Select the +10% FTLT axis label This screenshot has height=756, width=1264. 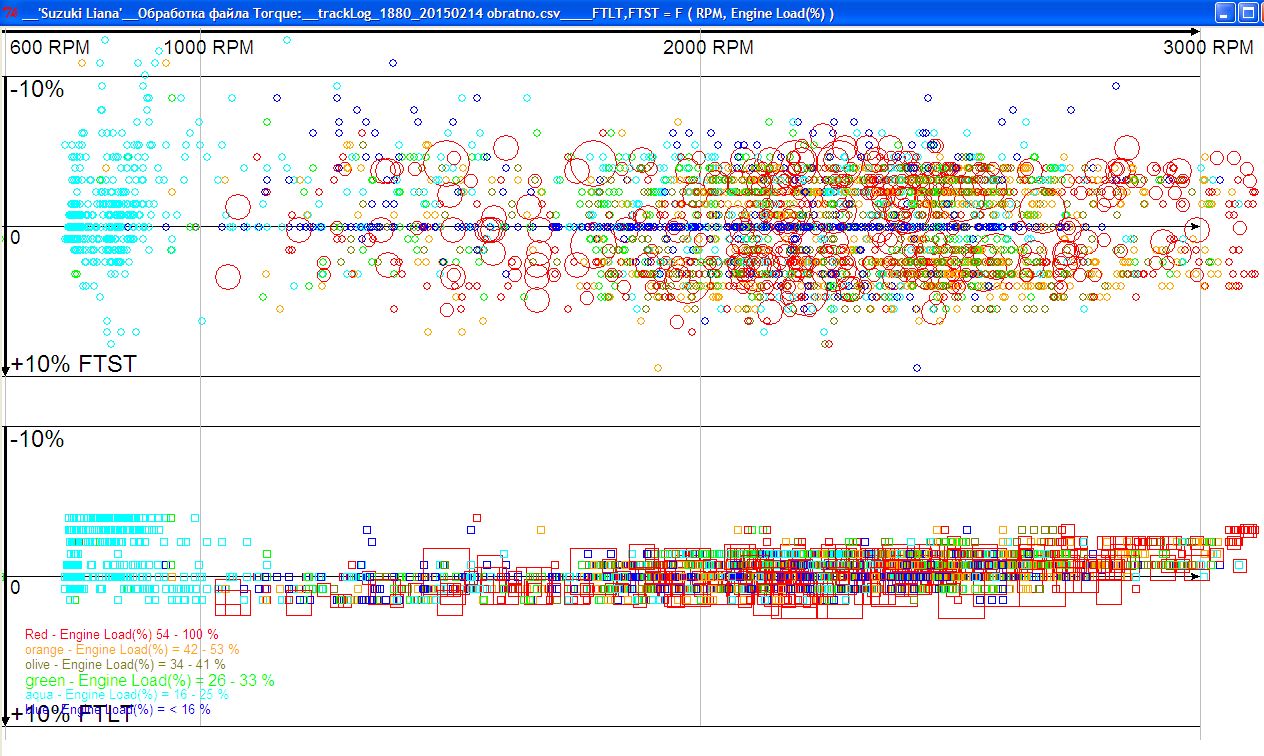coord(72,715)
